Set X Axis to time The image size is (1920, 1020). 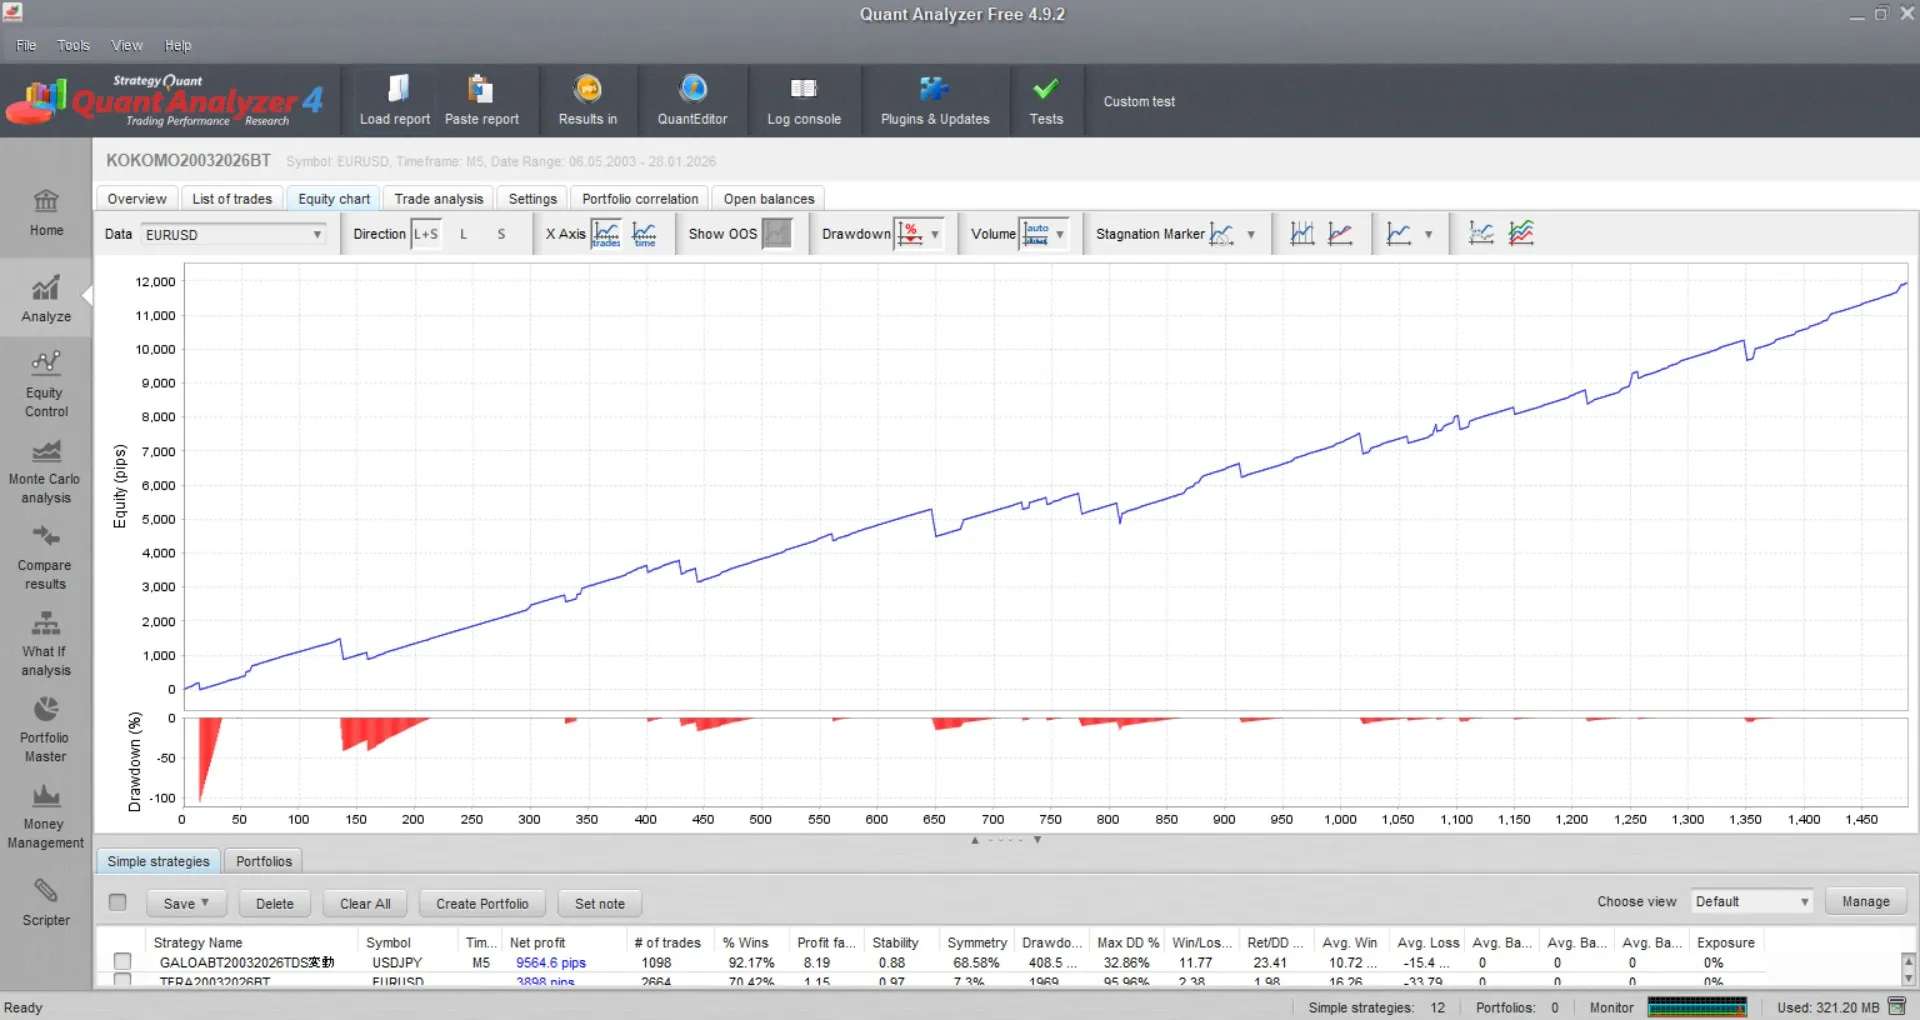[x=645, y=234]
